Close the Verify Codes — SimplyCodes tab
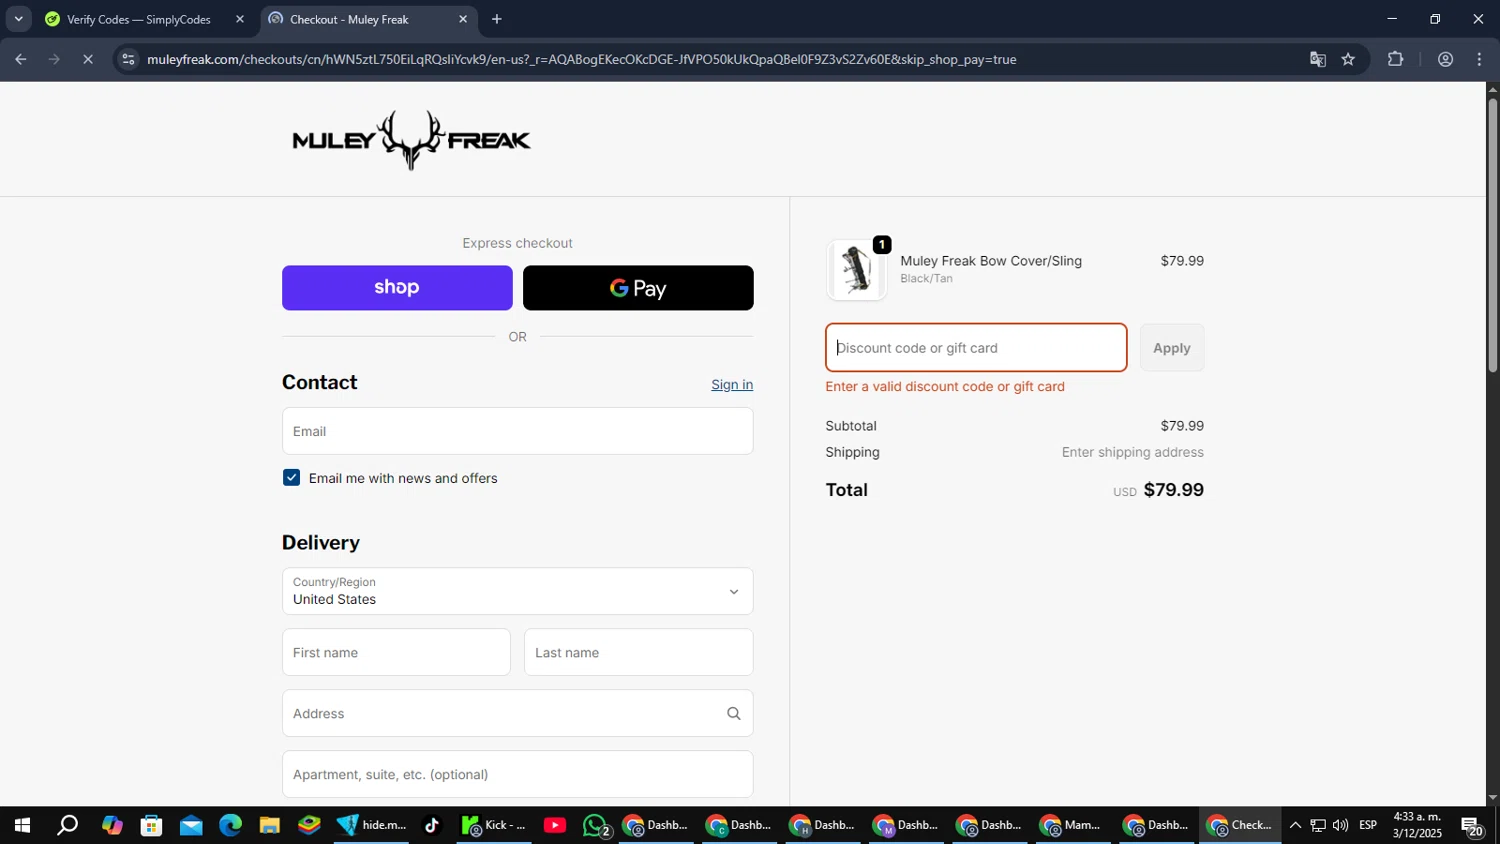 [x=240, y=19]
